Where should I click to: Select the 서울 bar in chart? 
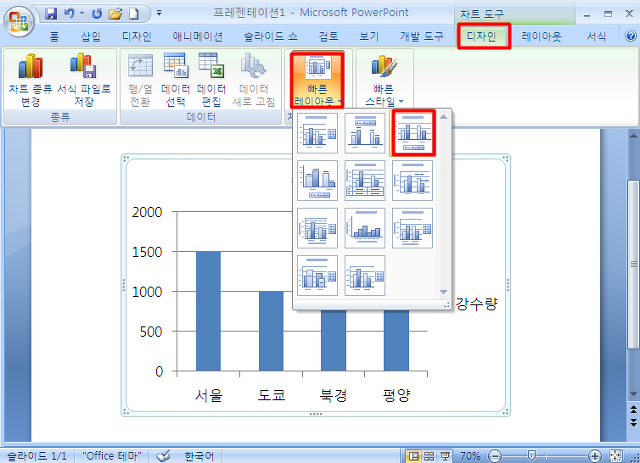(x=208, y=311)
